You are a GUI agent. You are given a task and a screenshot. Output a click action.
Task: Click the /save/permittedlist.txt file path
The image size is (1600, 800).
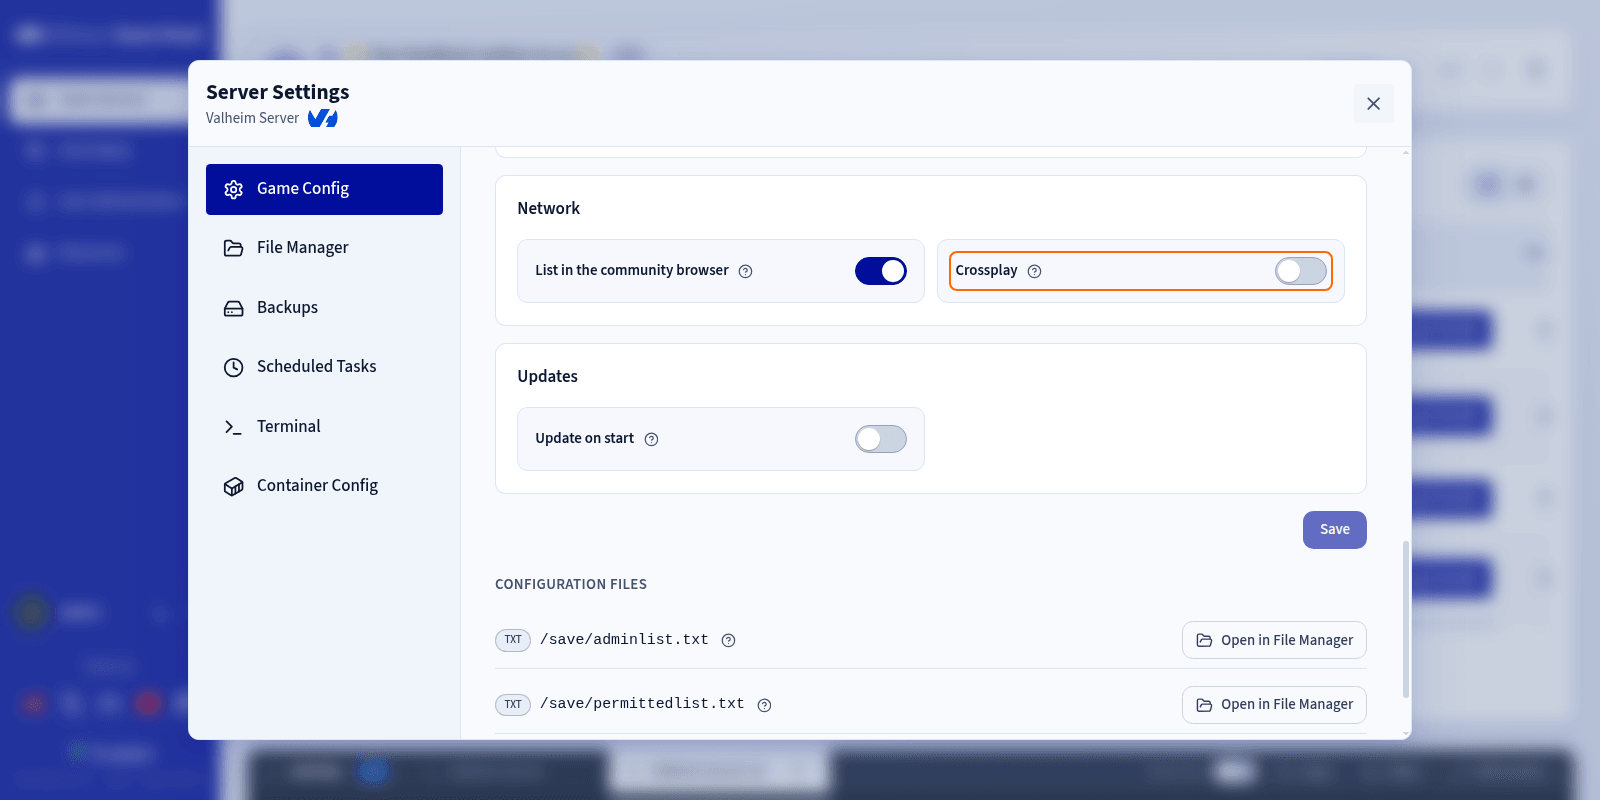pos(642,704)
